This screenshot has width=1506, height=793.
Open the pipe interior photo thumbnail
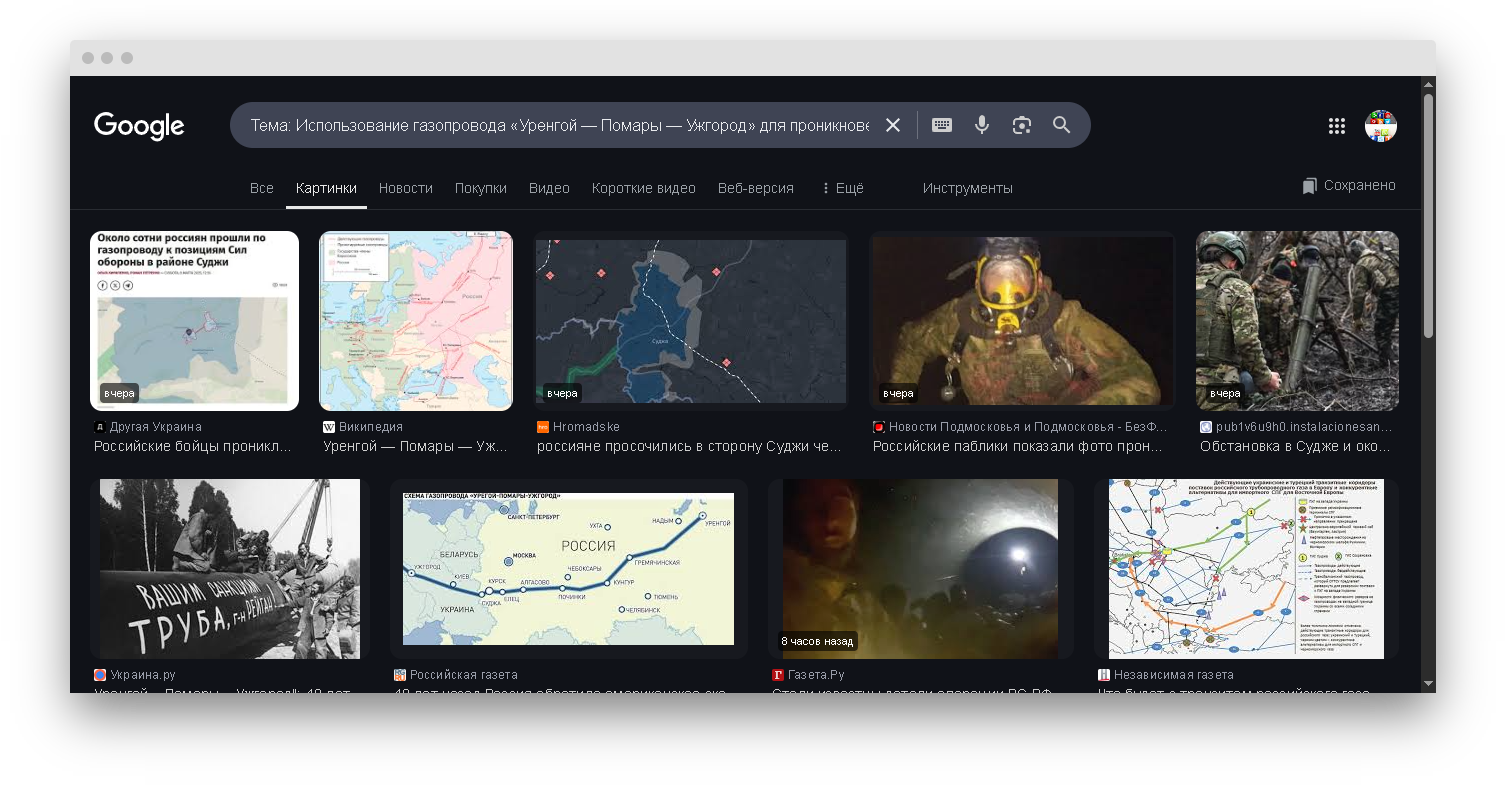pyautogui.click(x=921, y=568)
